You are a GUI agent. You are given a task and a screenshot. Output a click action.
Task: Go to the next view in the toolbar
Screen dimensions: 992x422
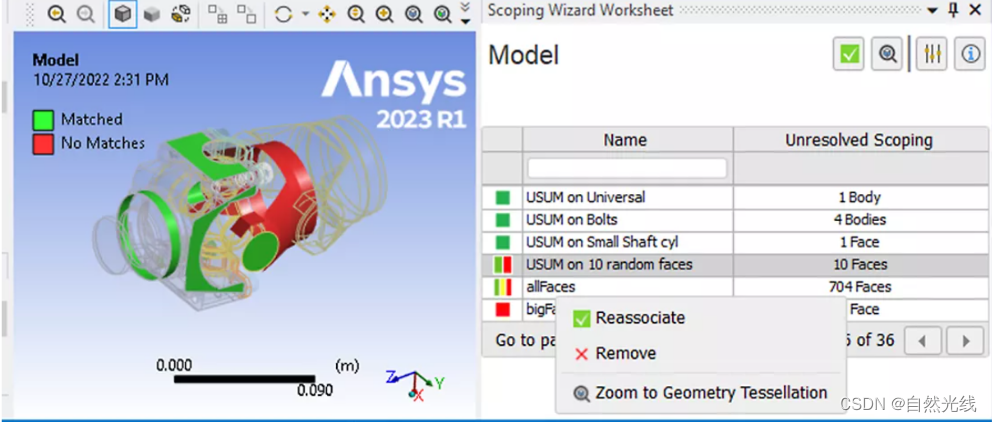[86, 14]
